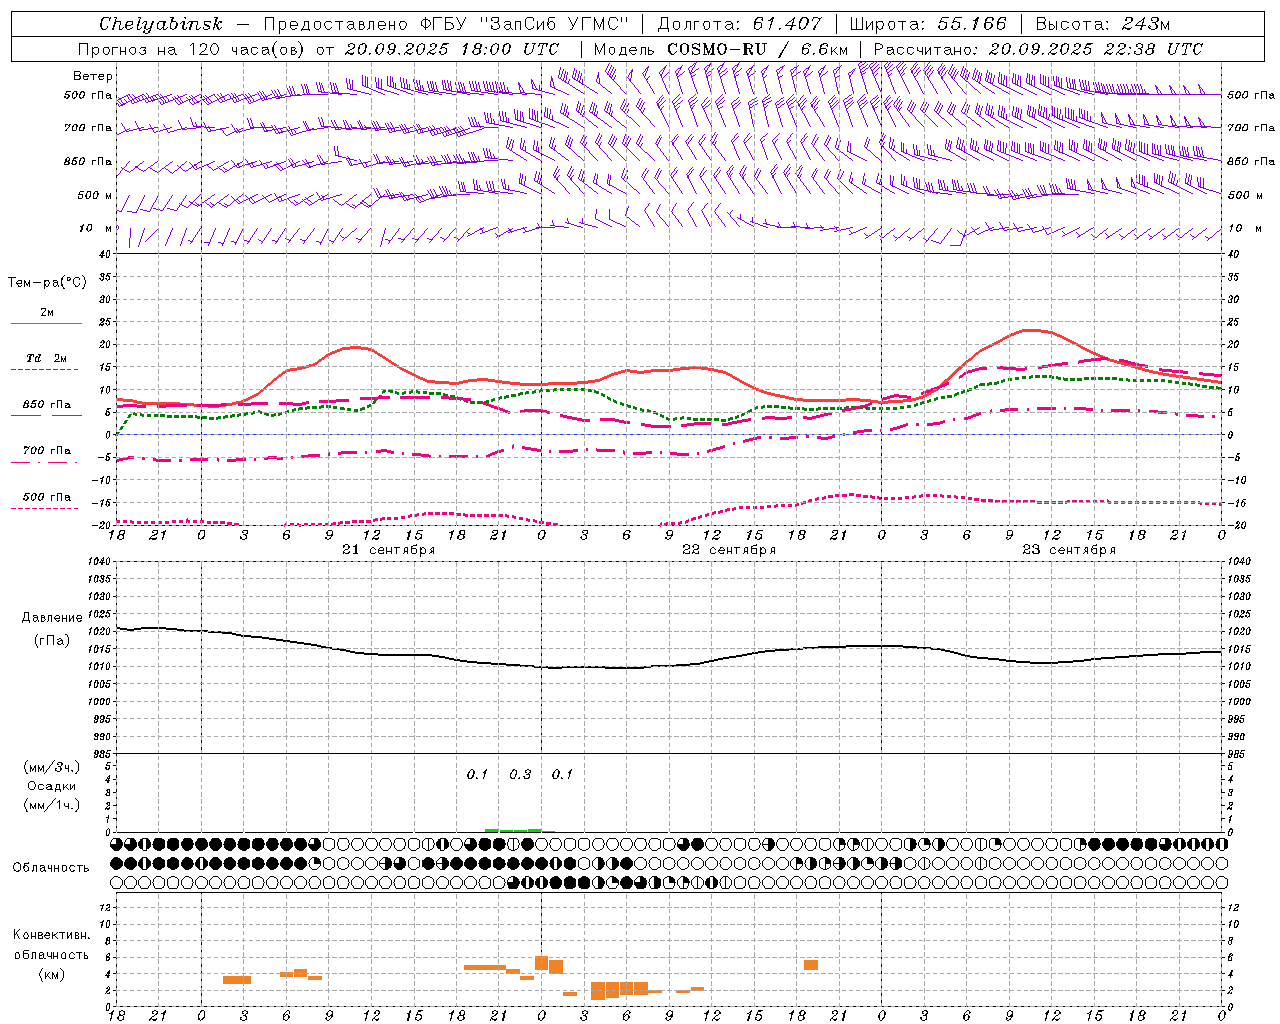Click the 700 гПа temperature legend line sample
Image resolution: width=1280 pixels, height=1024 pixels.
[45, 462]
